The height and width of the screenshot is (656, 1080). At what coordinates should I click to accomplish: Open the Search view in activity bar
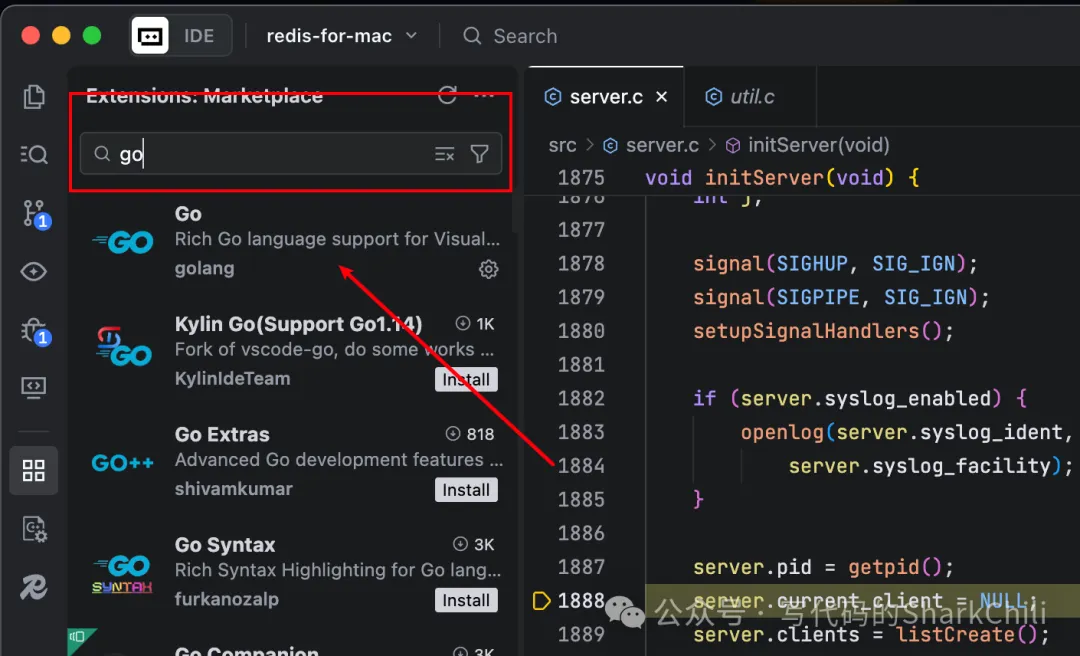coord(34,154)
